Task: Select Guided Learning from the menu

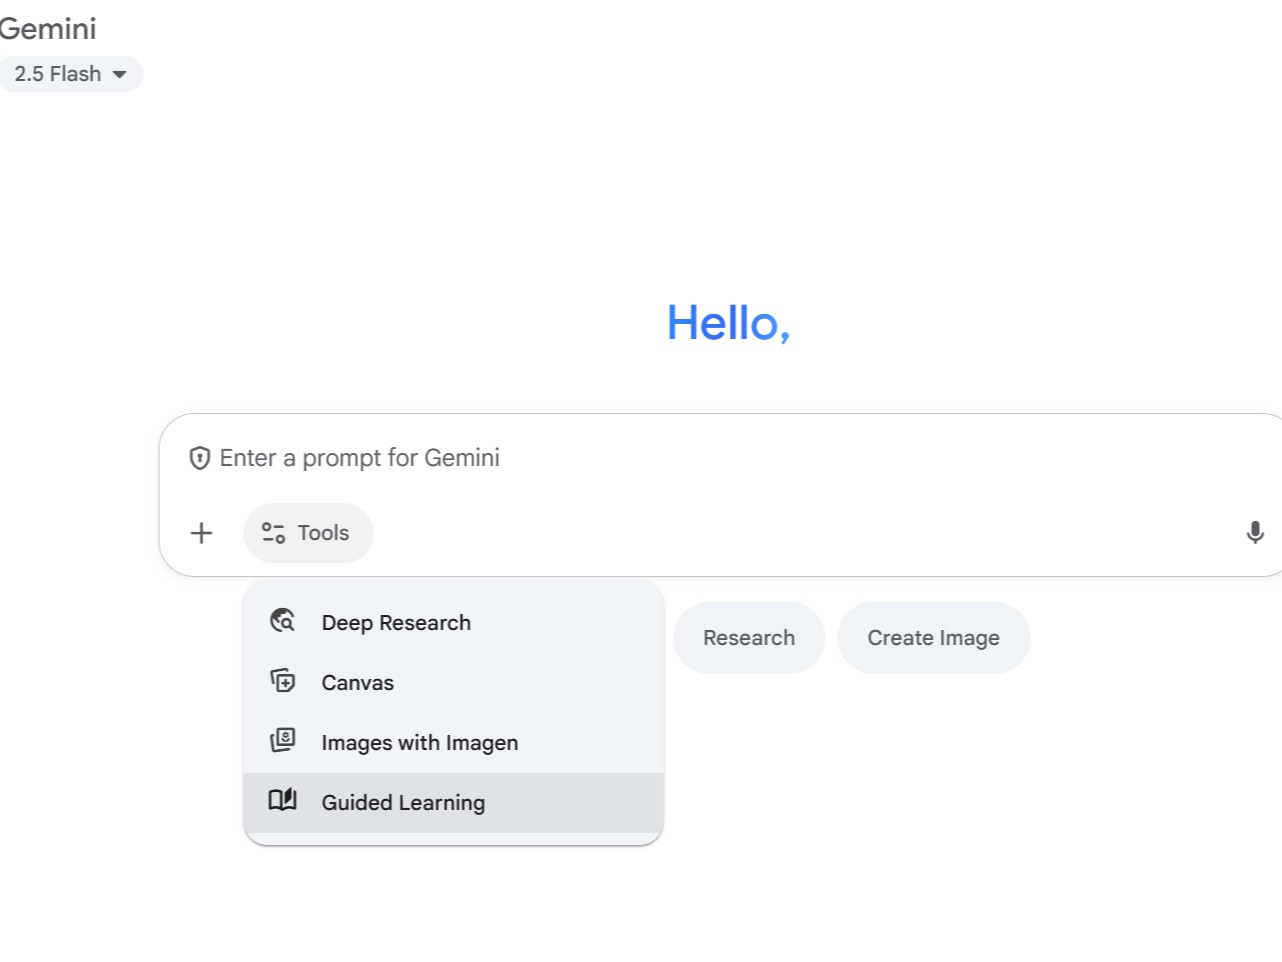Action: pos(402,802)
